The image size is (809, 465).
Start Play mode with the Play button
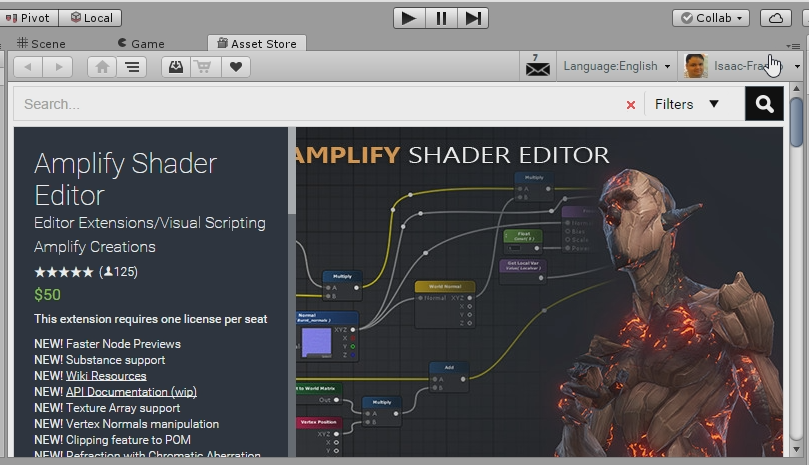pyautogui.click(x=409, y=18)
